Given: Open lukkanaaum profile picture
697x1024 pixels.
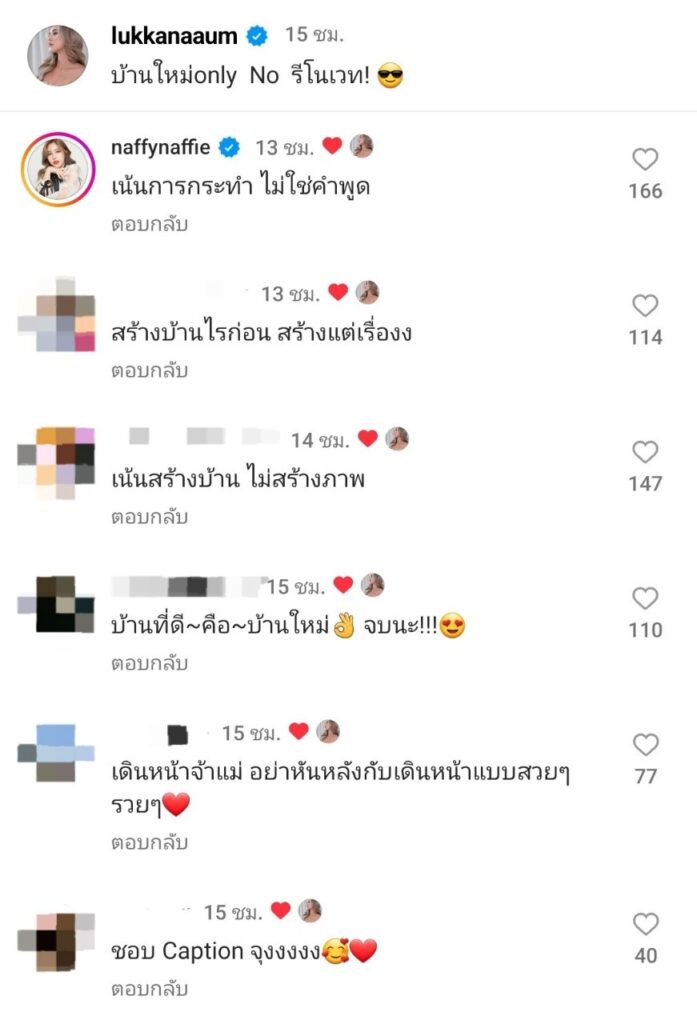Looking at the screenshot, I should click(57, 56).
